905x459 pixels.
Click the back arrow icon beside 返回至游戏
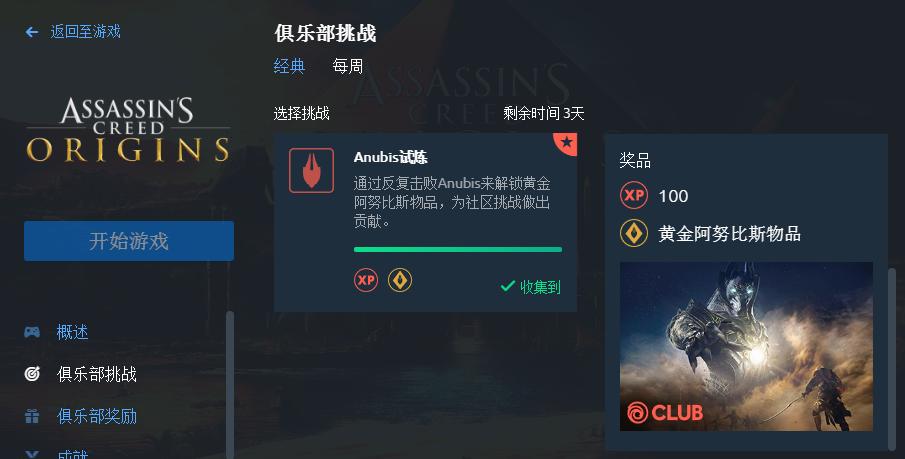(x=32, y=32)
